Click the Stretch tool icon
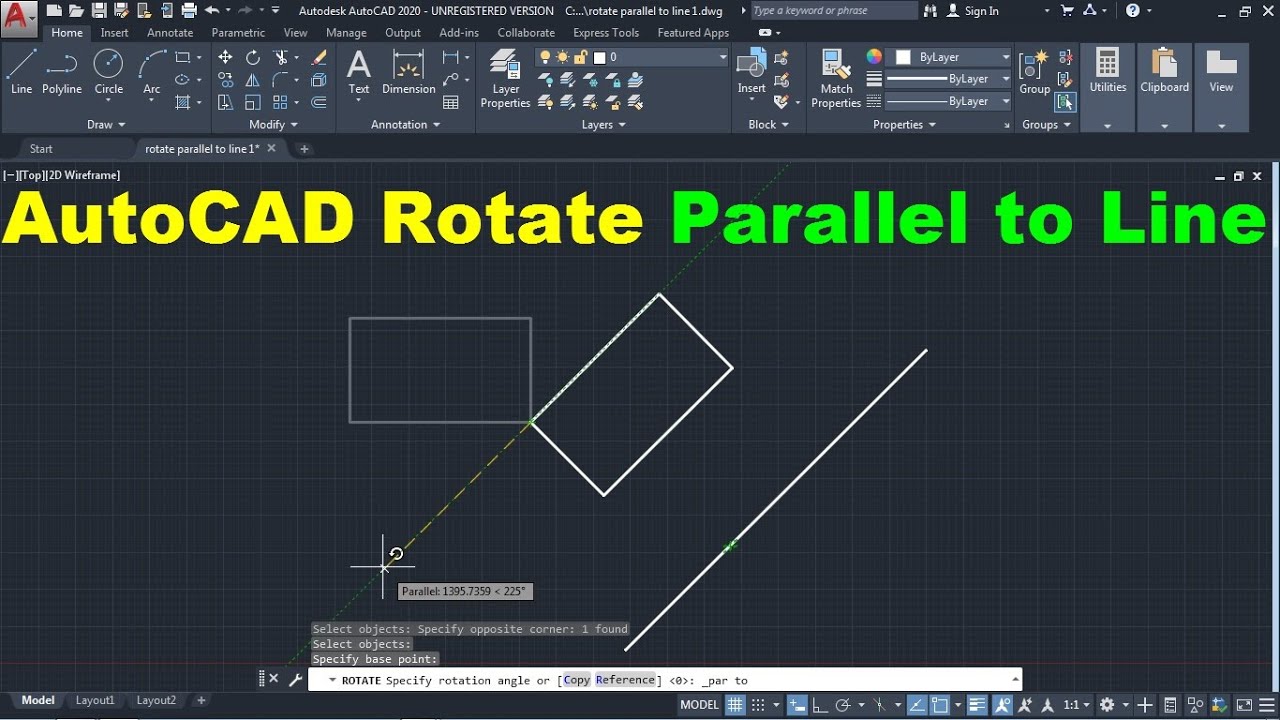 point(225,102)
